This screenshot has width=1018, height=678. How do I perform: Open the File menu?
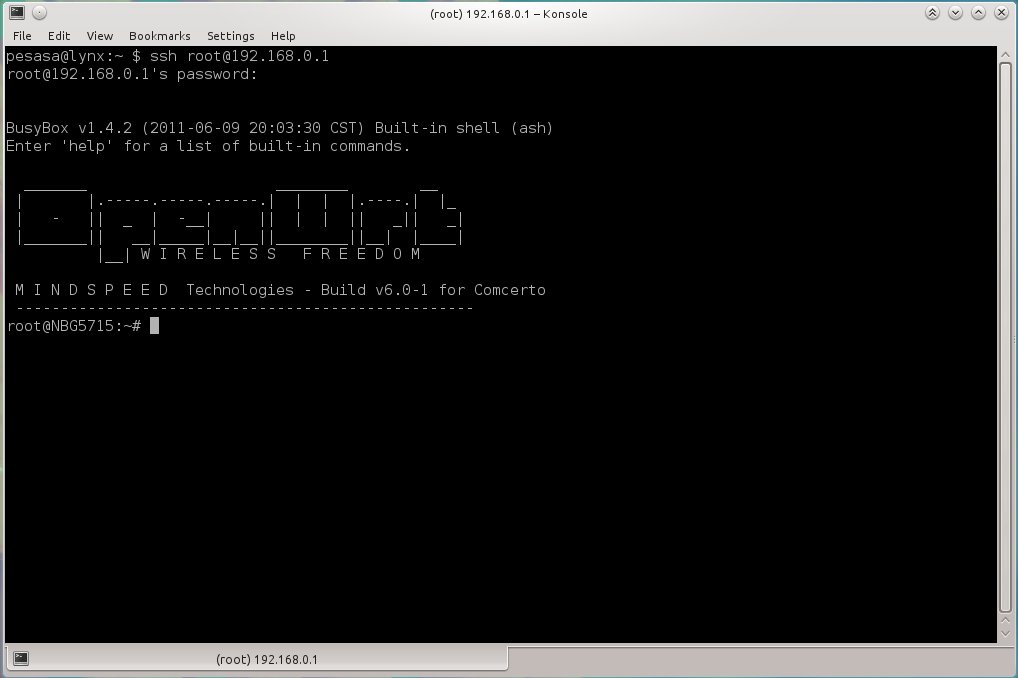[22, 36]
